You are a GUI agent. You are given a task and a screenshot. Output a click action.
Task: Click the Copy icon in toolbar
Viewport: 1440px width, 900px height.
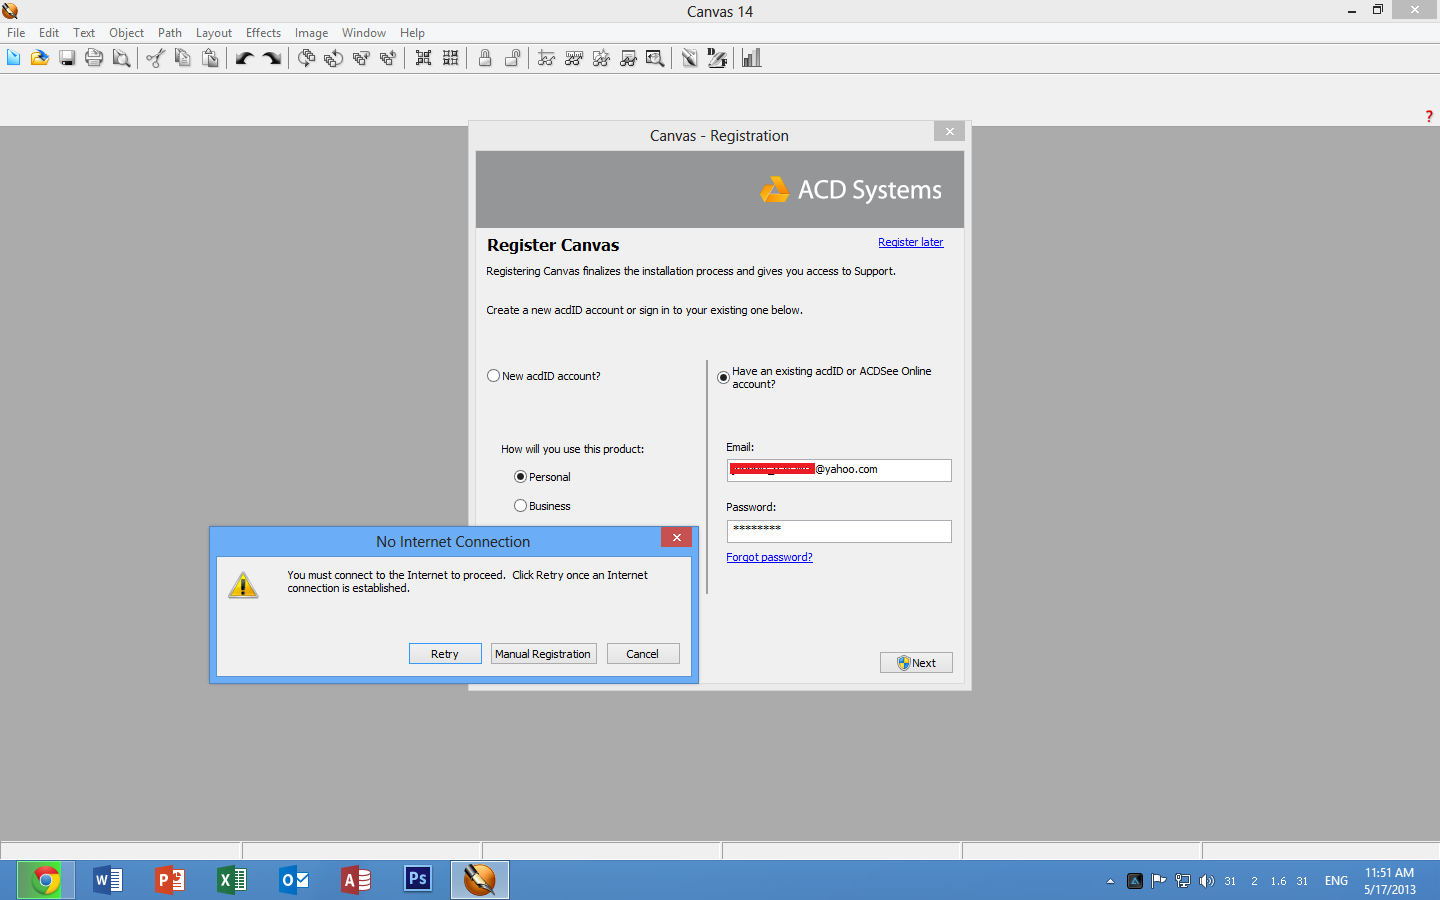point(182,58)
